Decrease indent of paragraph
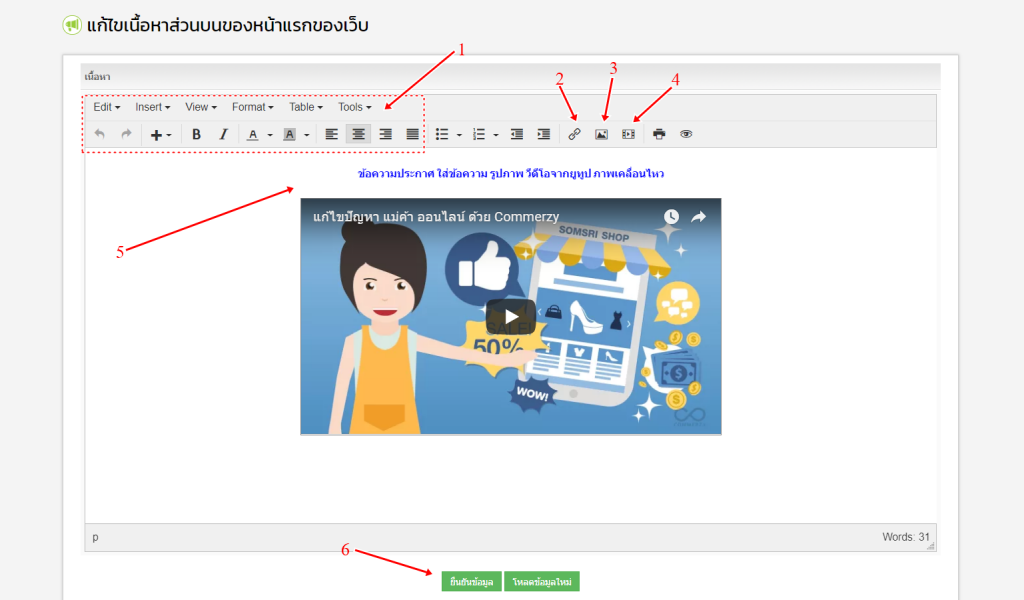Viewport: 1024px width, 600px height. pyautogui.click(x=517, y=134)
